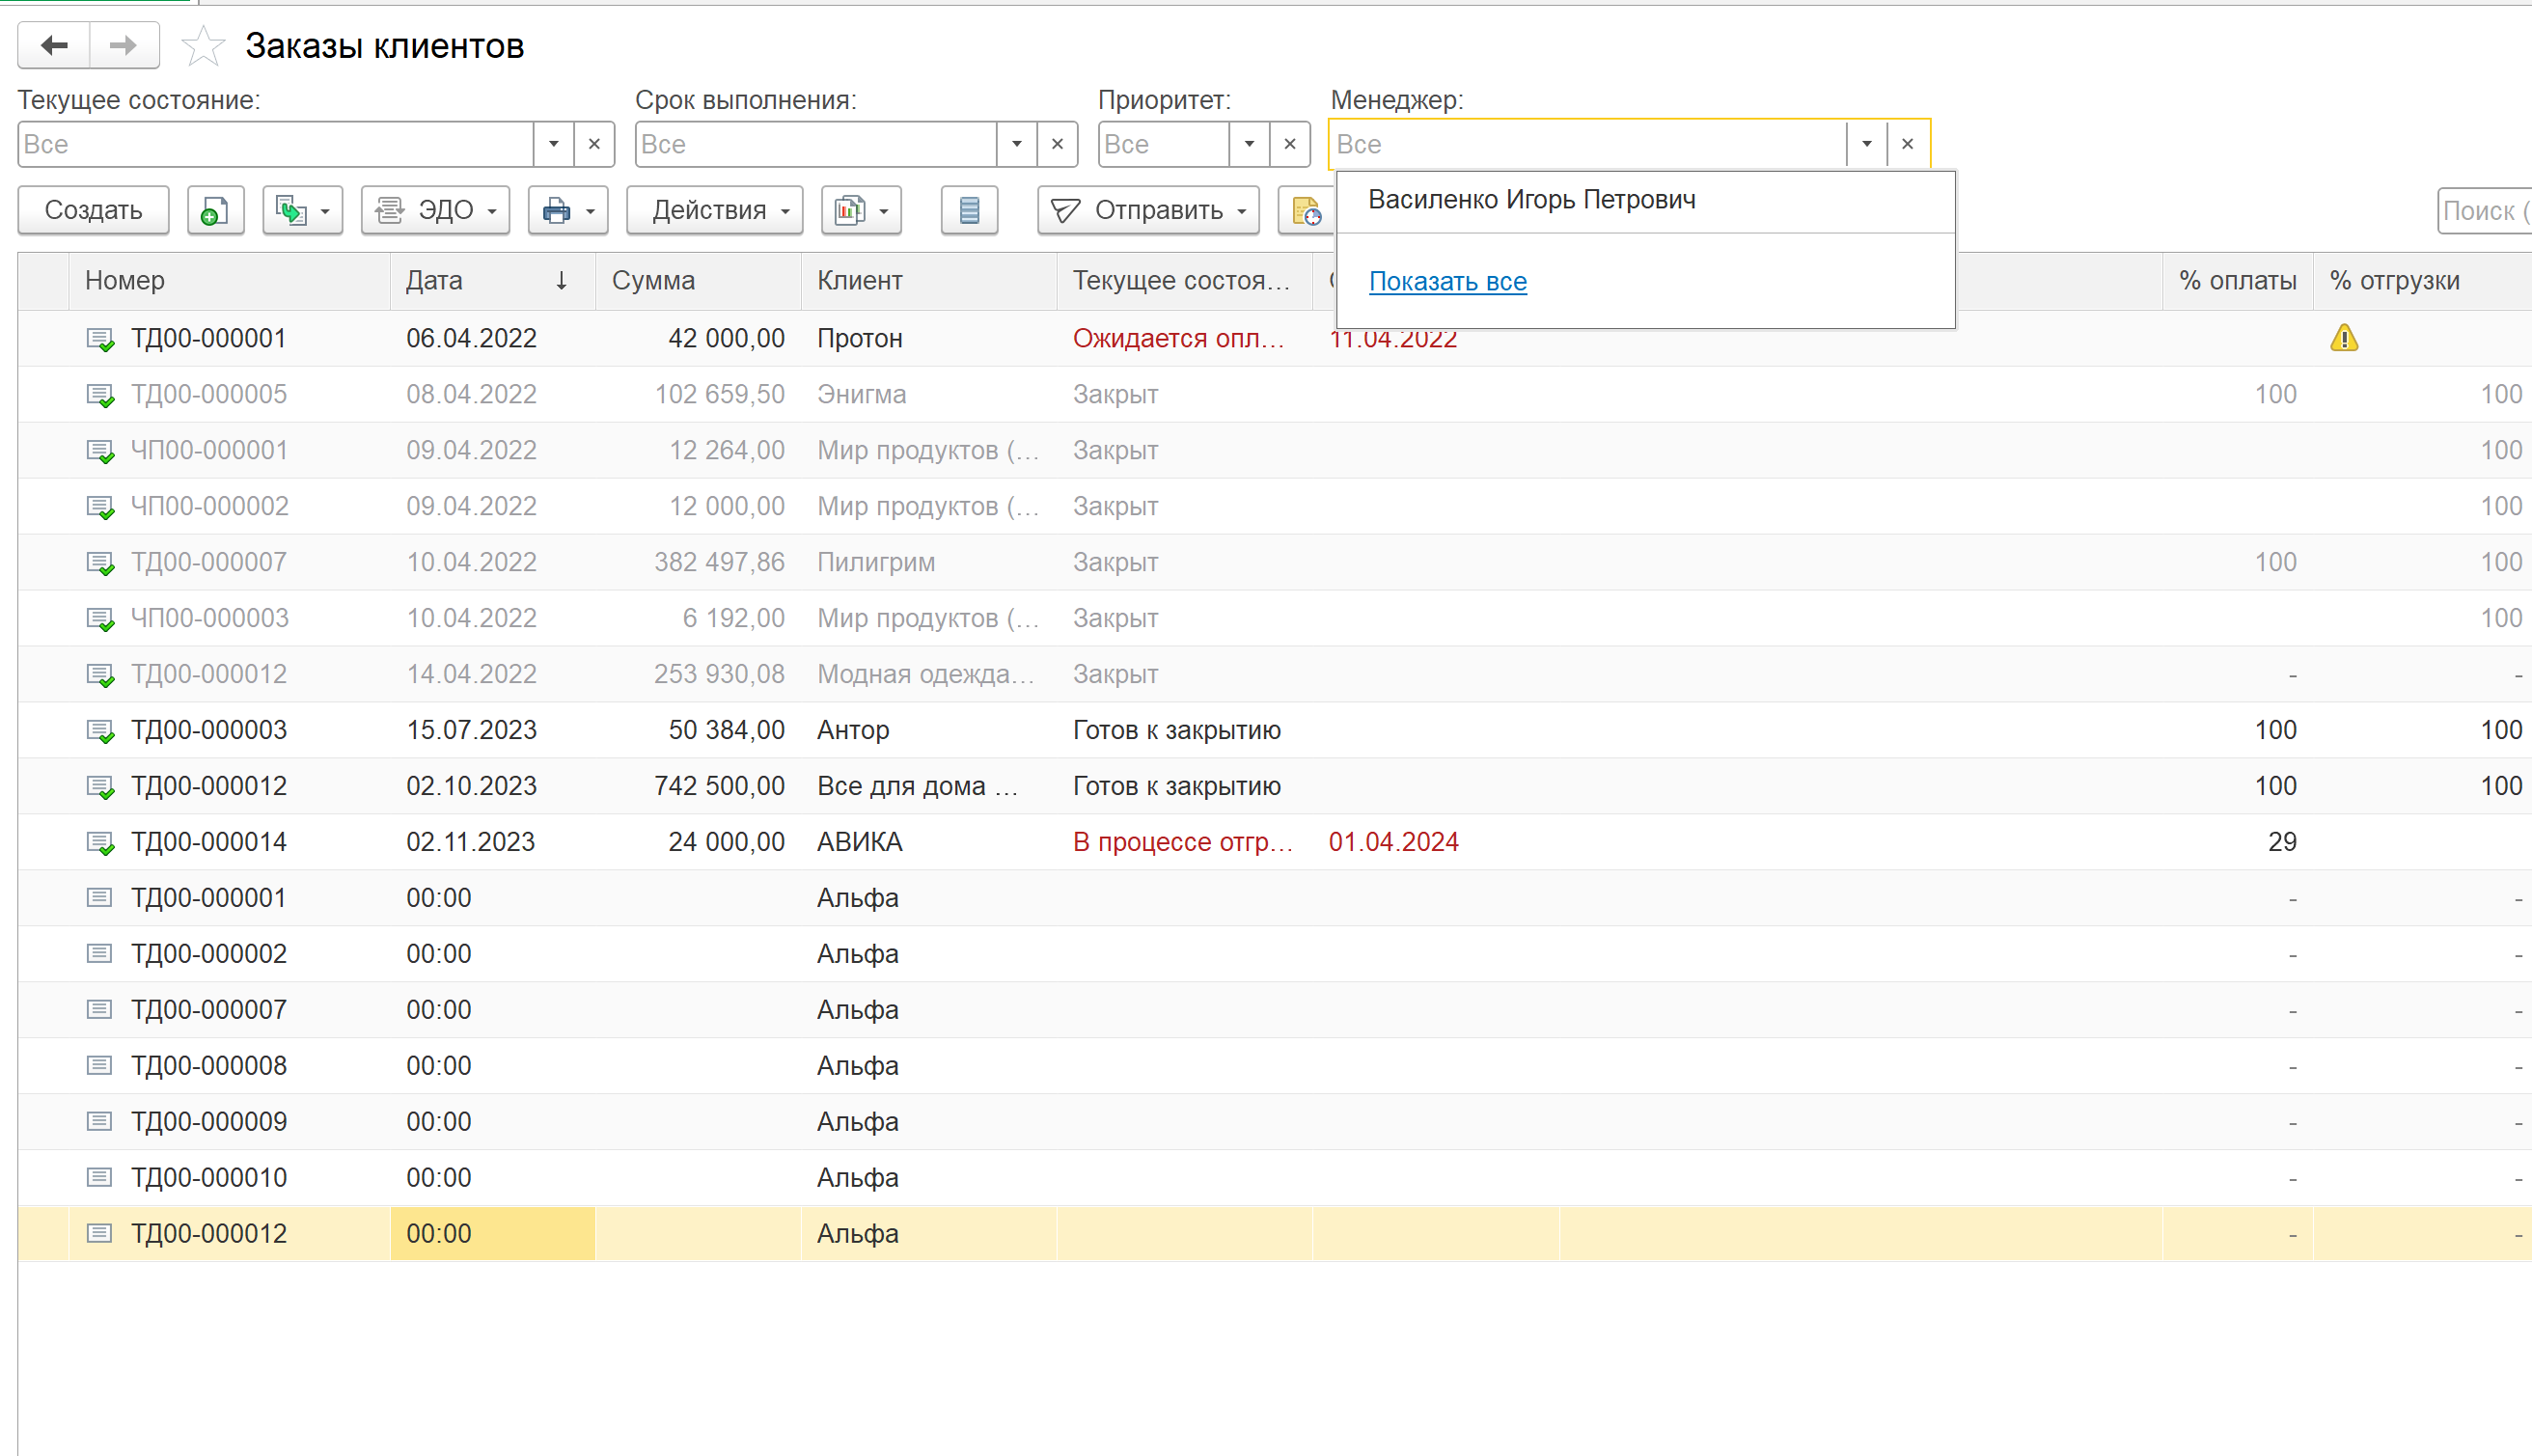Toggle the Менеджер dropdown arrow
Screen dimensions: 2532x1456
click(1866, 144)
